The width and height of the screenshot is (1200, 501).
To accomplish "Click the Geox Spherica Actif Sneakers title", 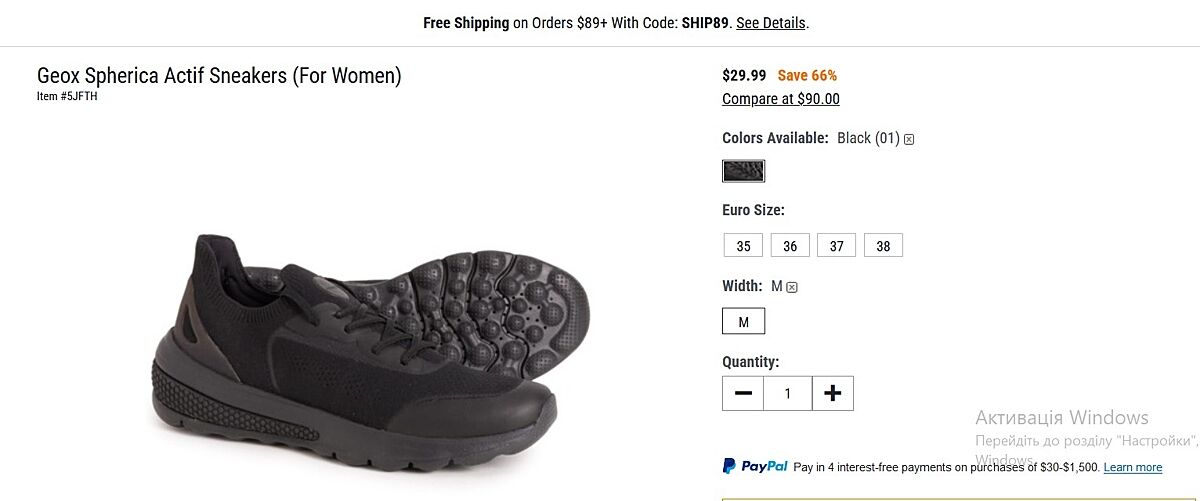I will [219, 76].
